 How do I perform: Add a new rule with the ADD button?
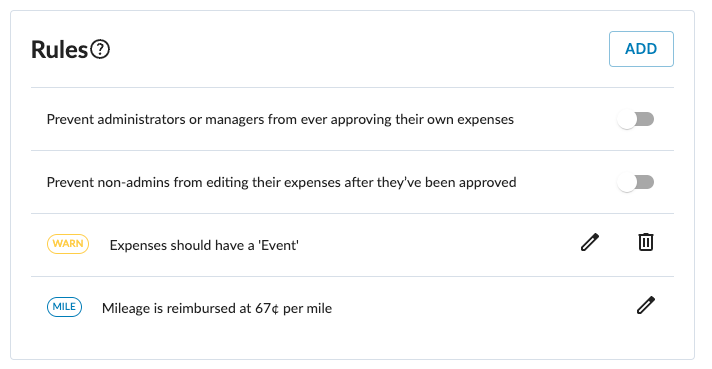[x=641, y=49]
